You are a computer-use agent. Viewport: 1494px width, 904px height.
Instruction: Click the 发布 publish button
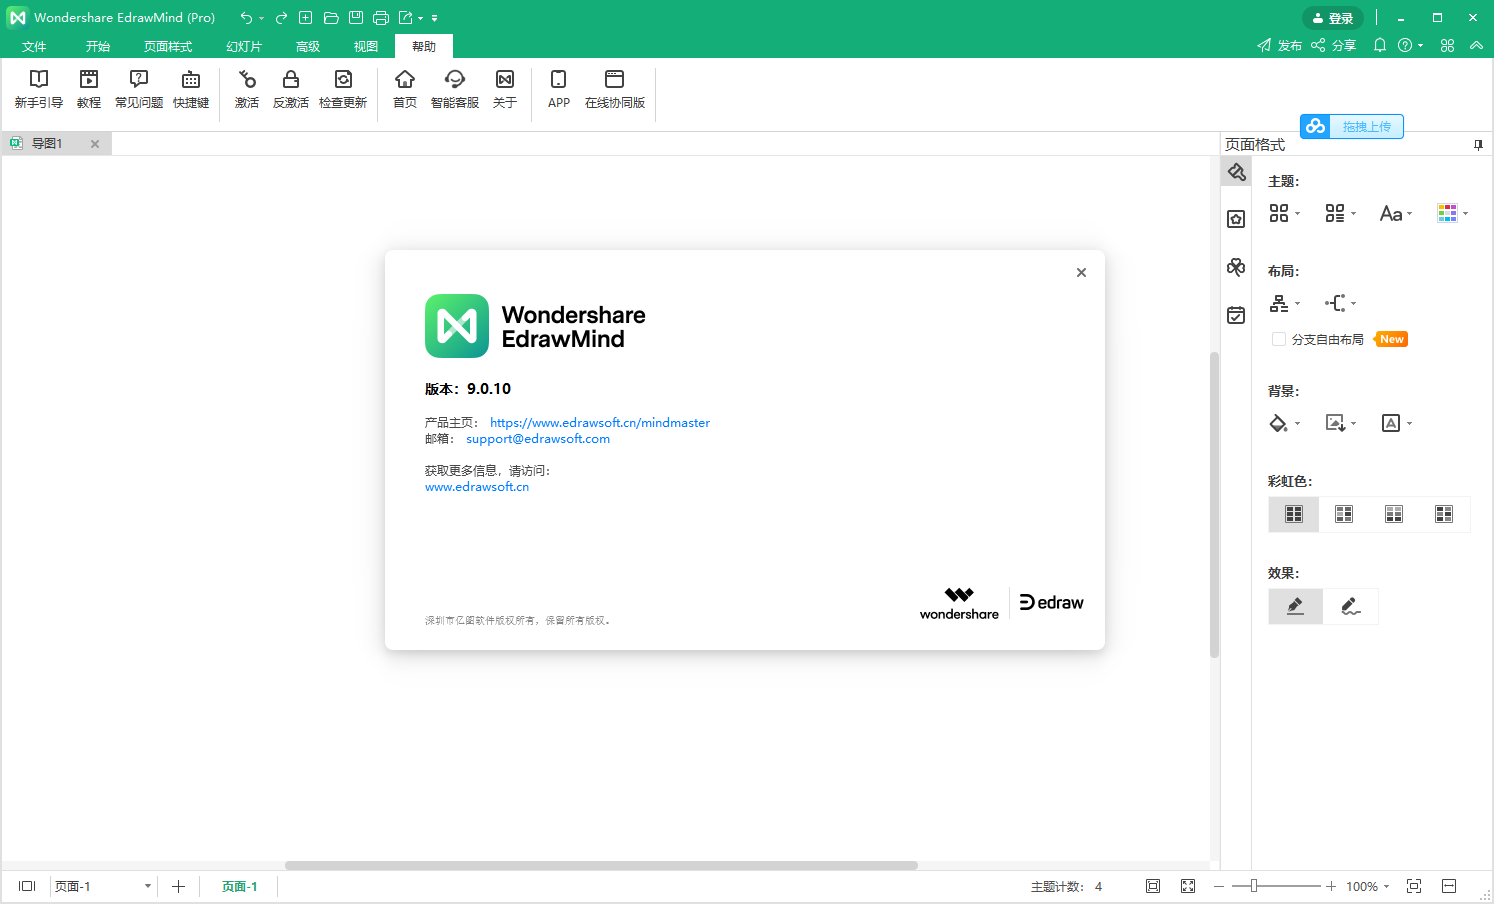(1280, 45)
